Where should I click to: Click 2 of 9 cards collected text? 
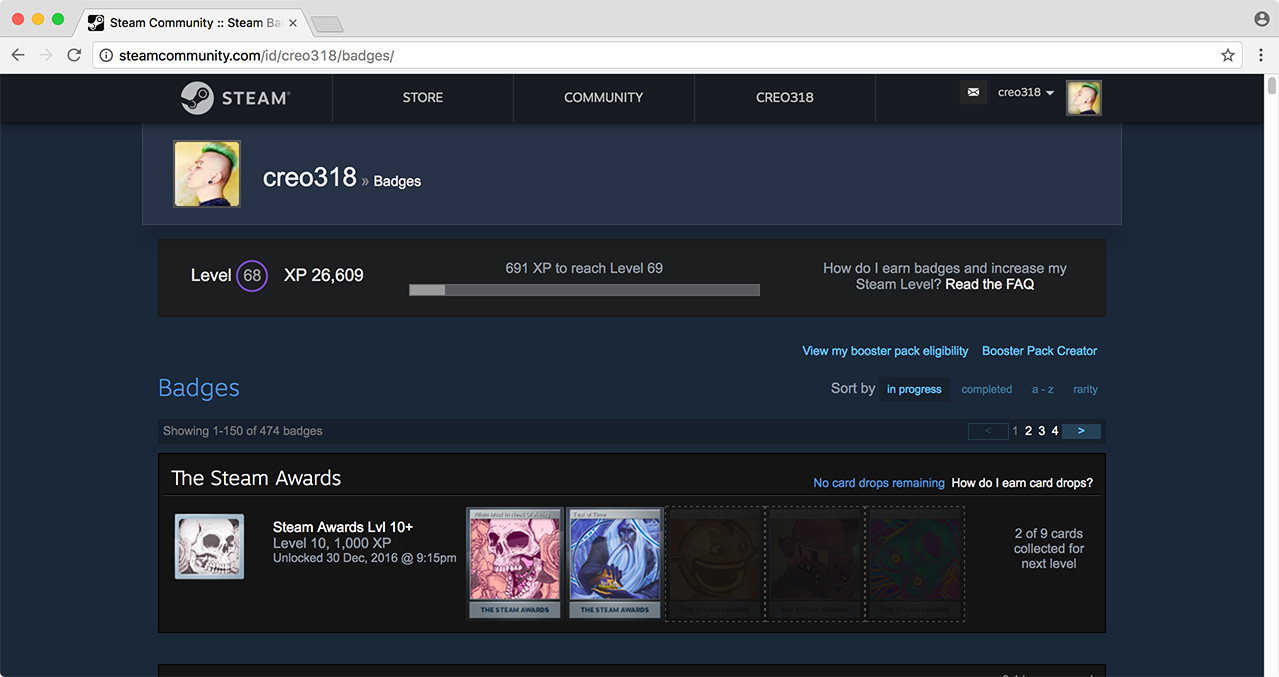1049,548
